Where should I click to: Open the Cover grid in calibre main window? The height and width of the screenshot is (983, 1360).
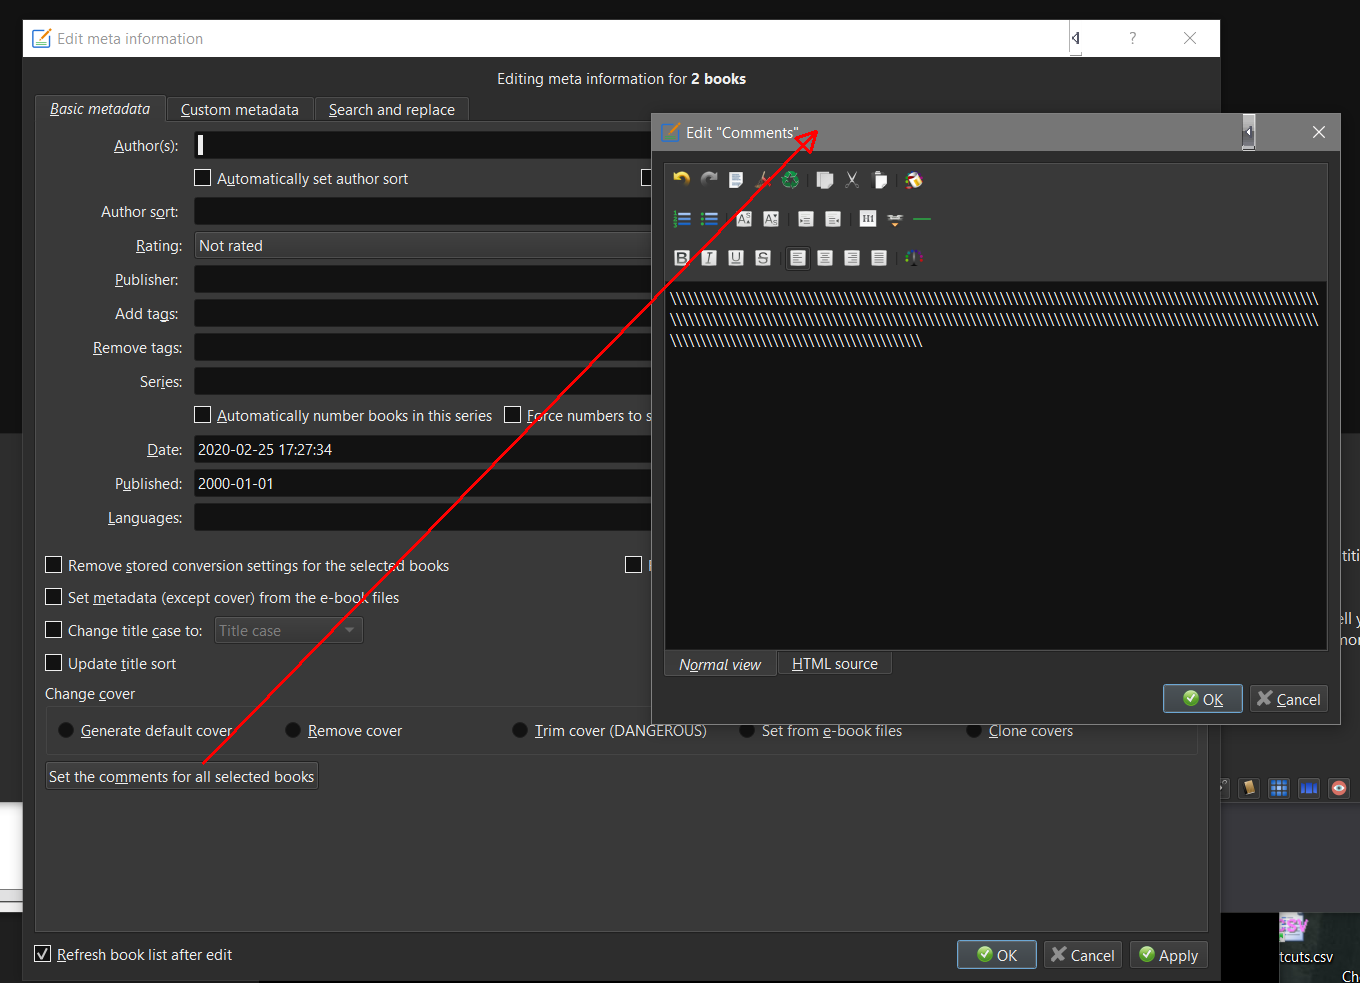(x=1279, y=788)
